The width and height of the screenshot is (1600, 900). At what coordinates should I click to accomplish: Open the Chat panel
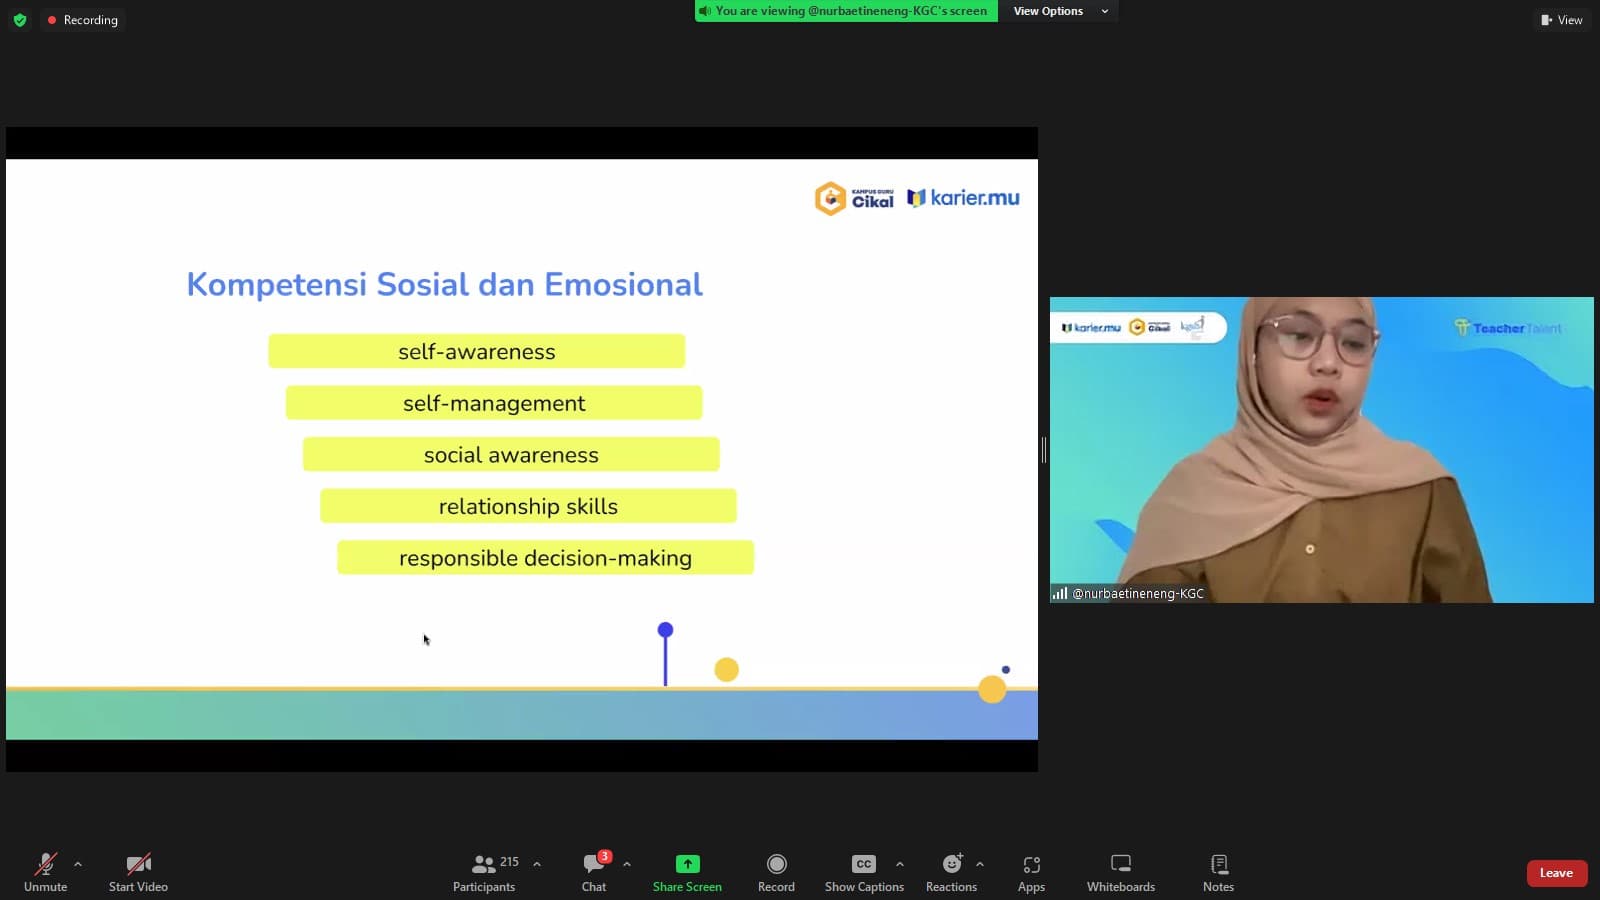[594, 871]
